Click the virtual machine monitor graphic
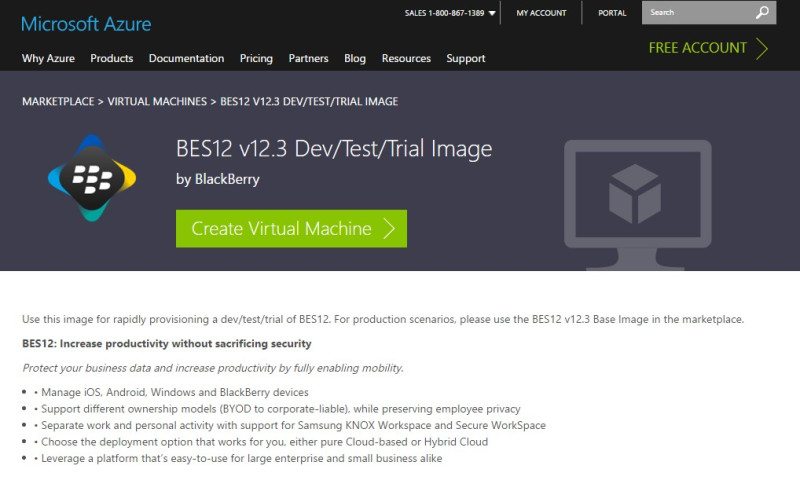 (x=638, y=205)
